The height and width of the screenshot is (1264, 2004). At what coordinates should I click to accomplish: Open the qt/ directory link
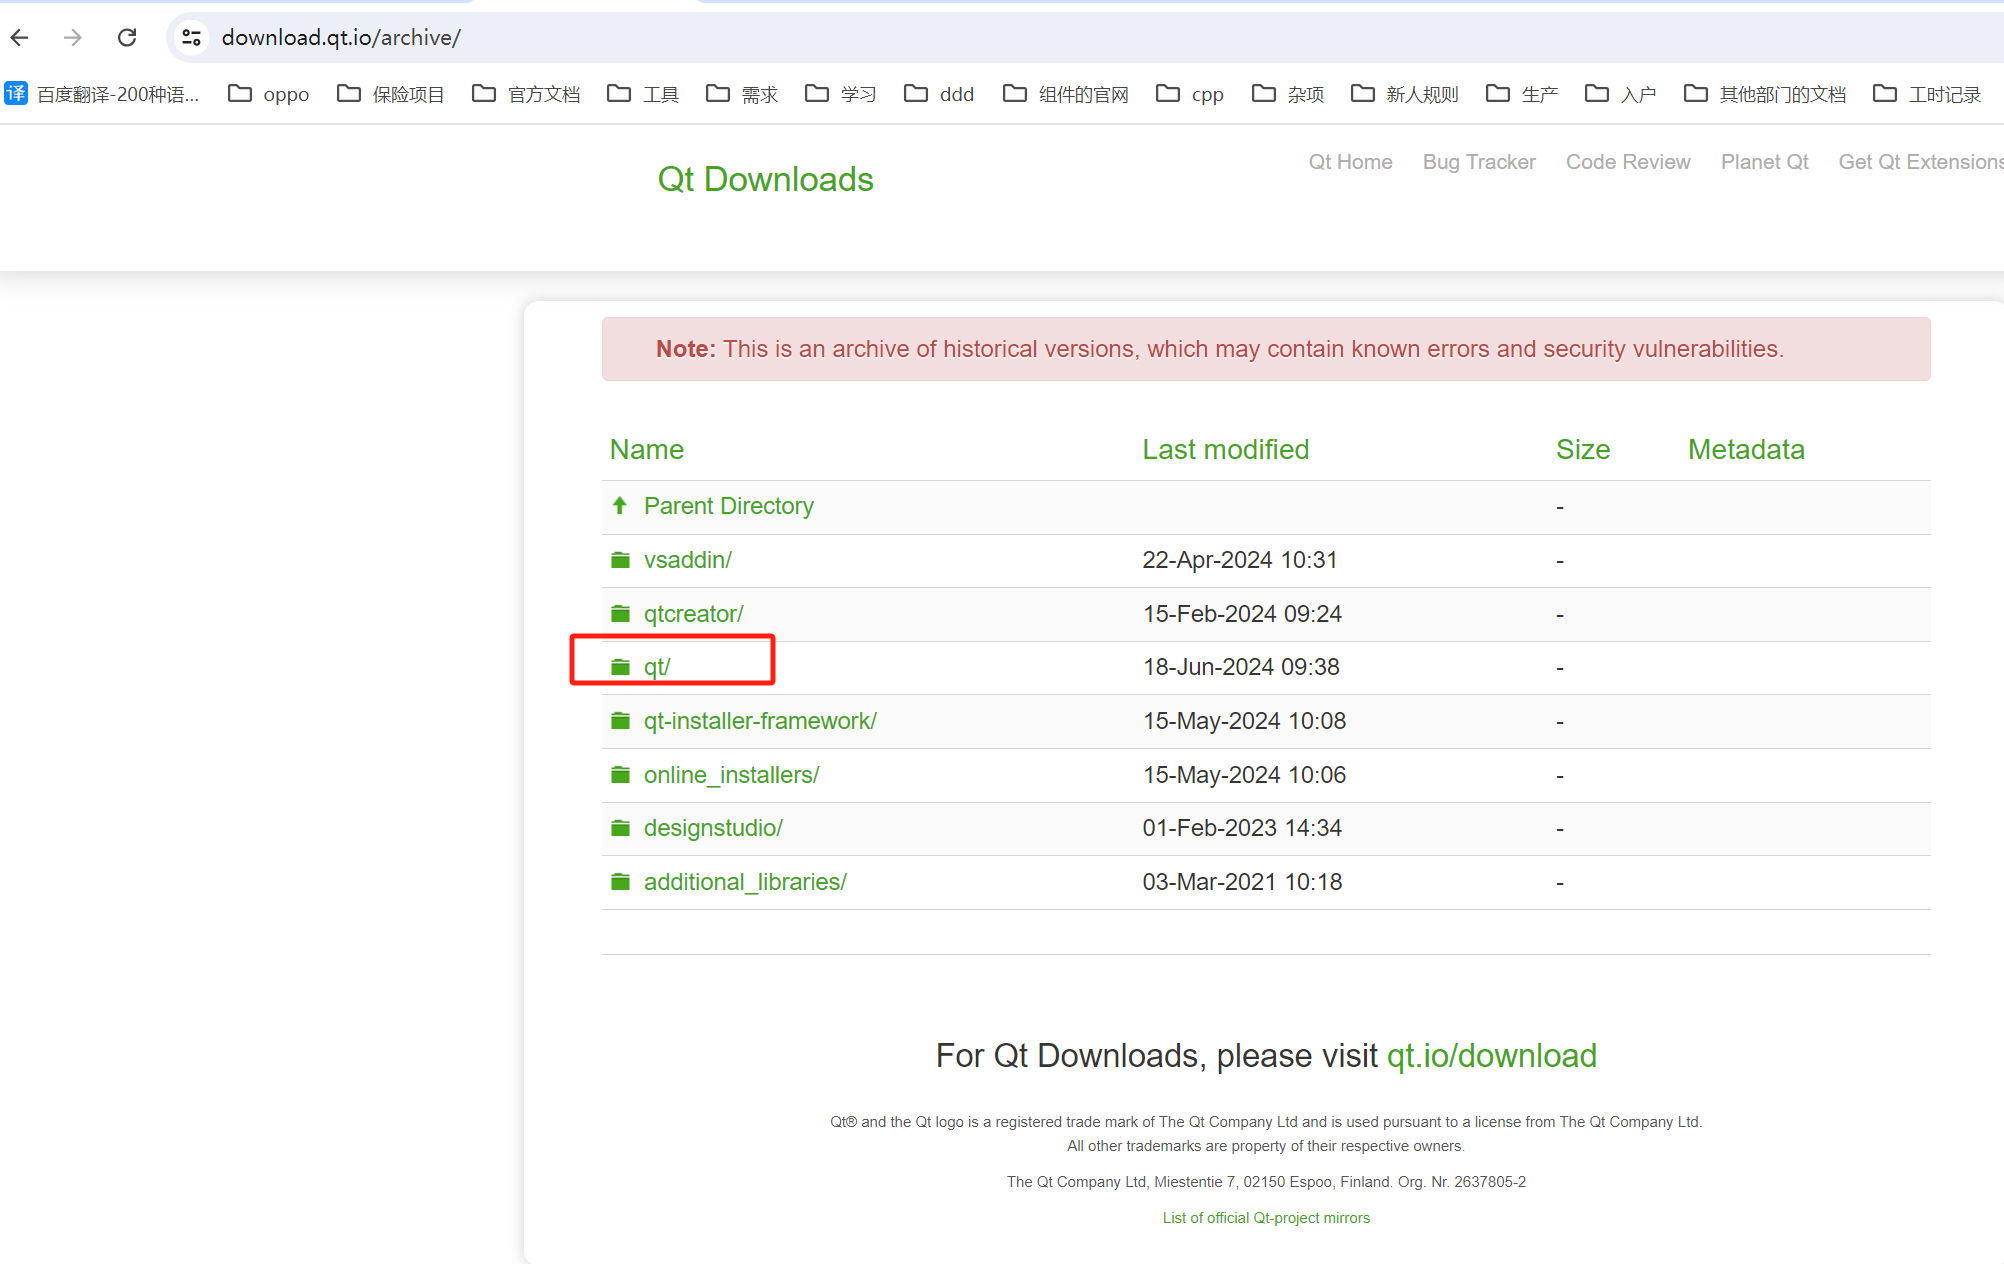657,667
